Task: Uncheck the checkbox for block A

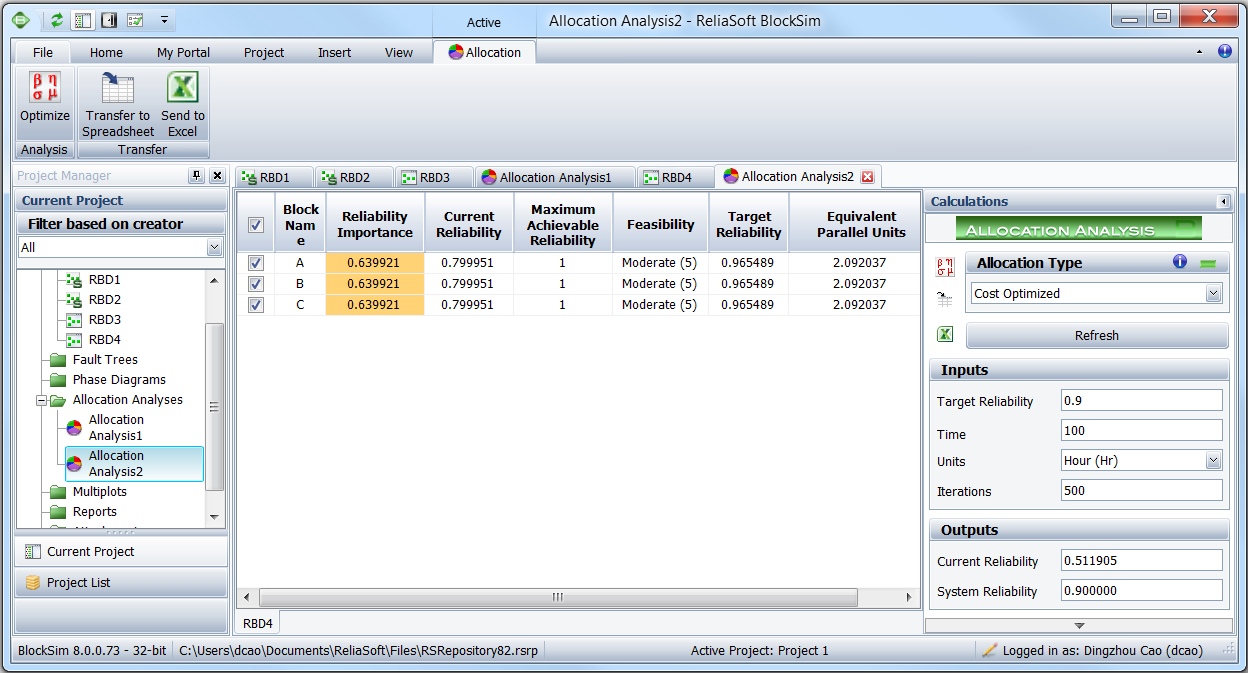Action: [x=255, y=262]
